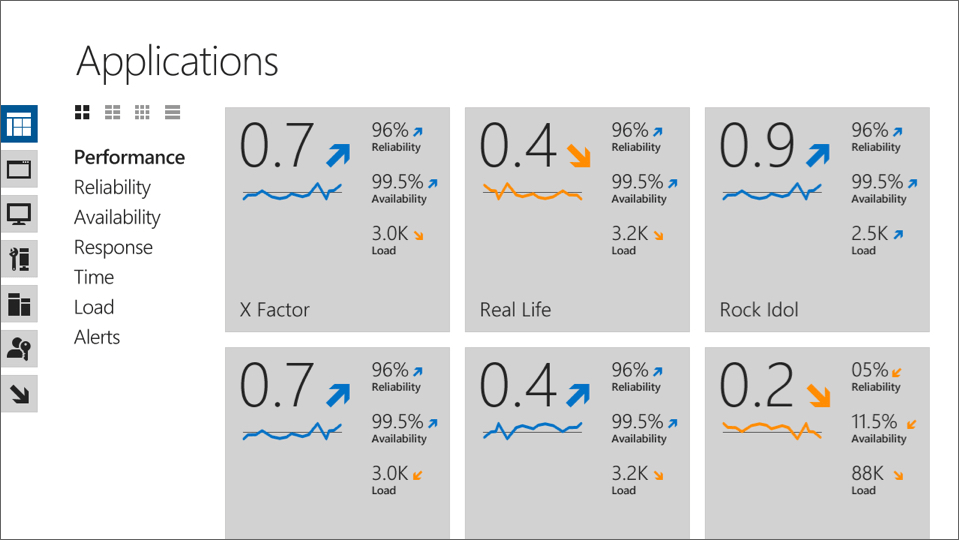
Task: Switch to large tiles view
Action: point(83,112)
